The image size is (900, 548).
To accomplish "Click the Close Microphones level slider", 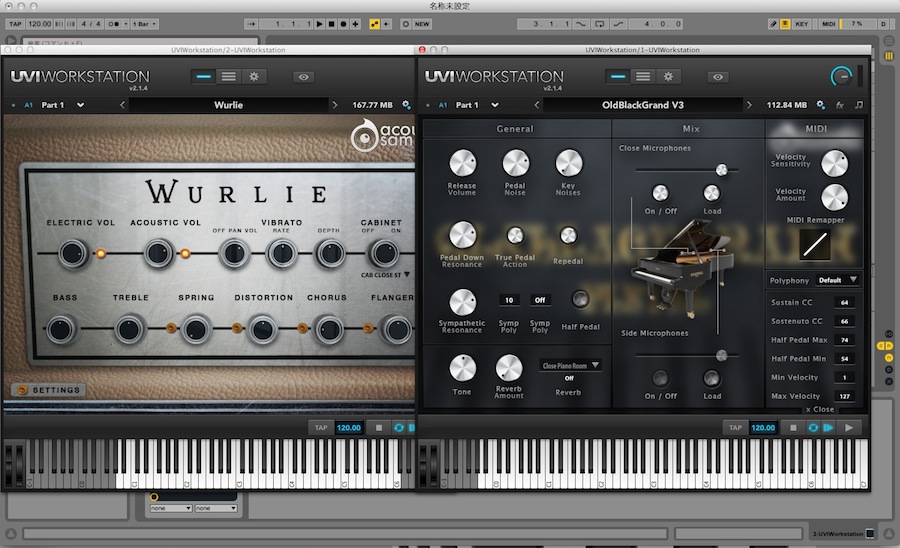I will pos(686,170).
